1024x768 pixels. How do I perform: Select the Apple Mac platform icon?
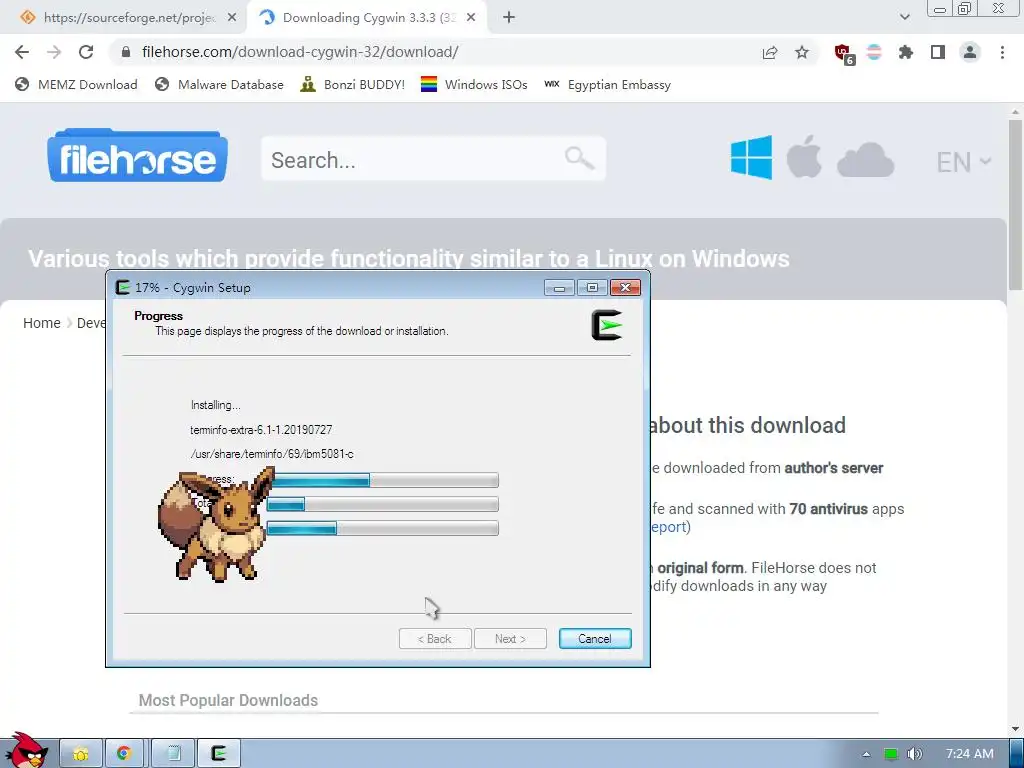(804, 157)
